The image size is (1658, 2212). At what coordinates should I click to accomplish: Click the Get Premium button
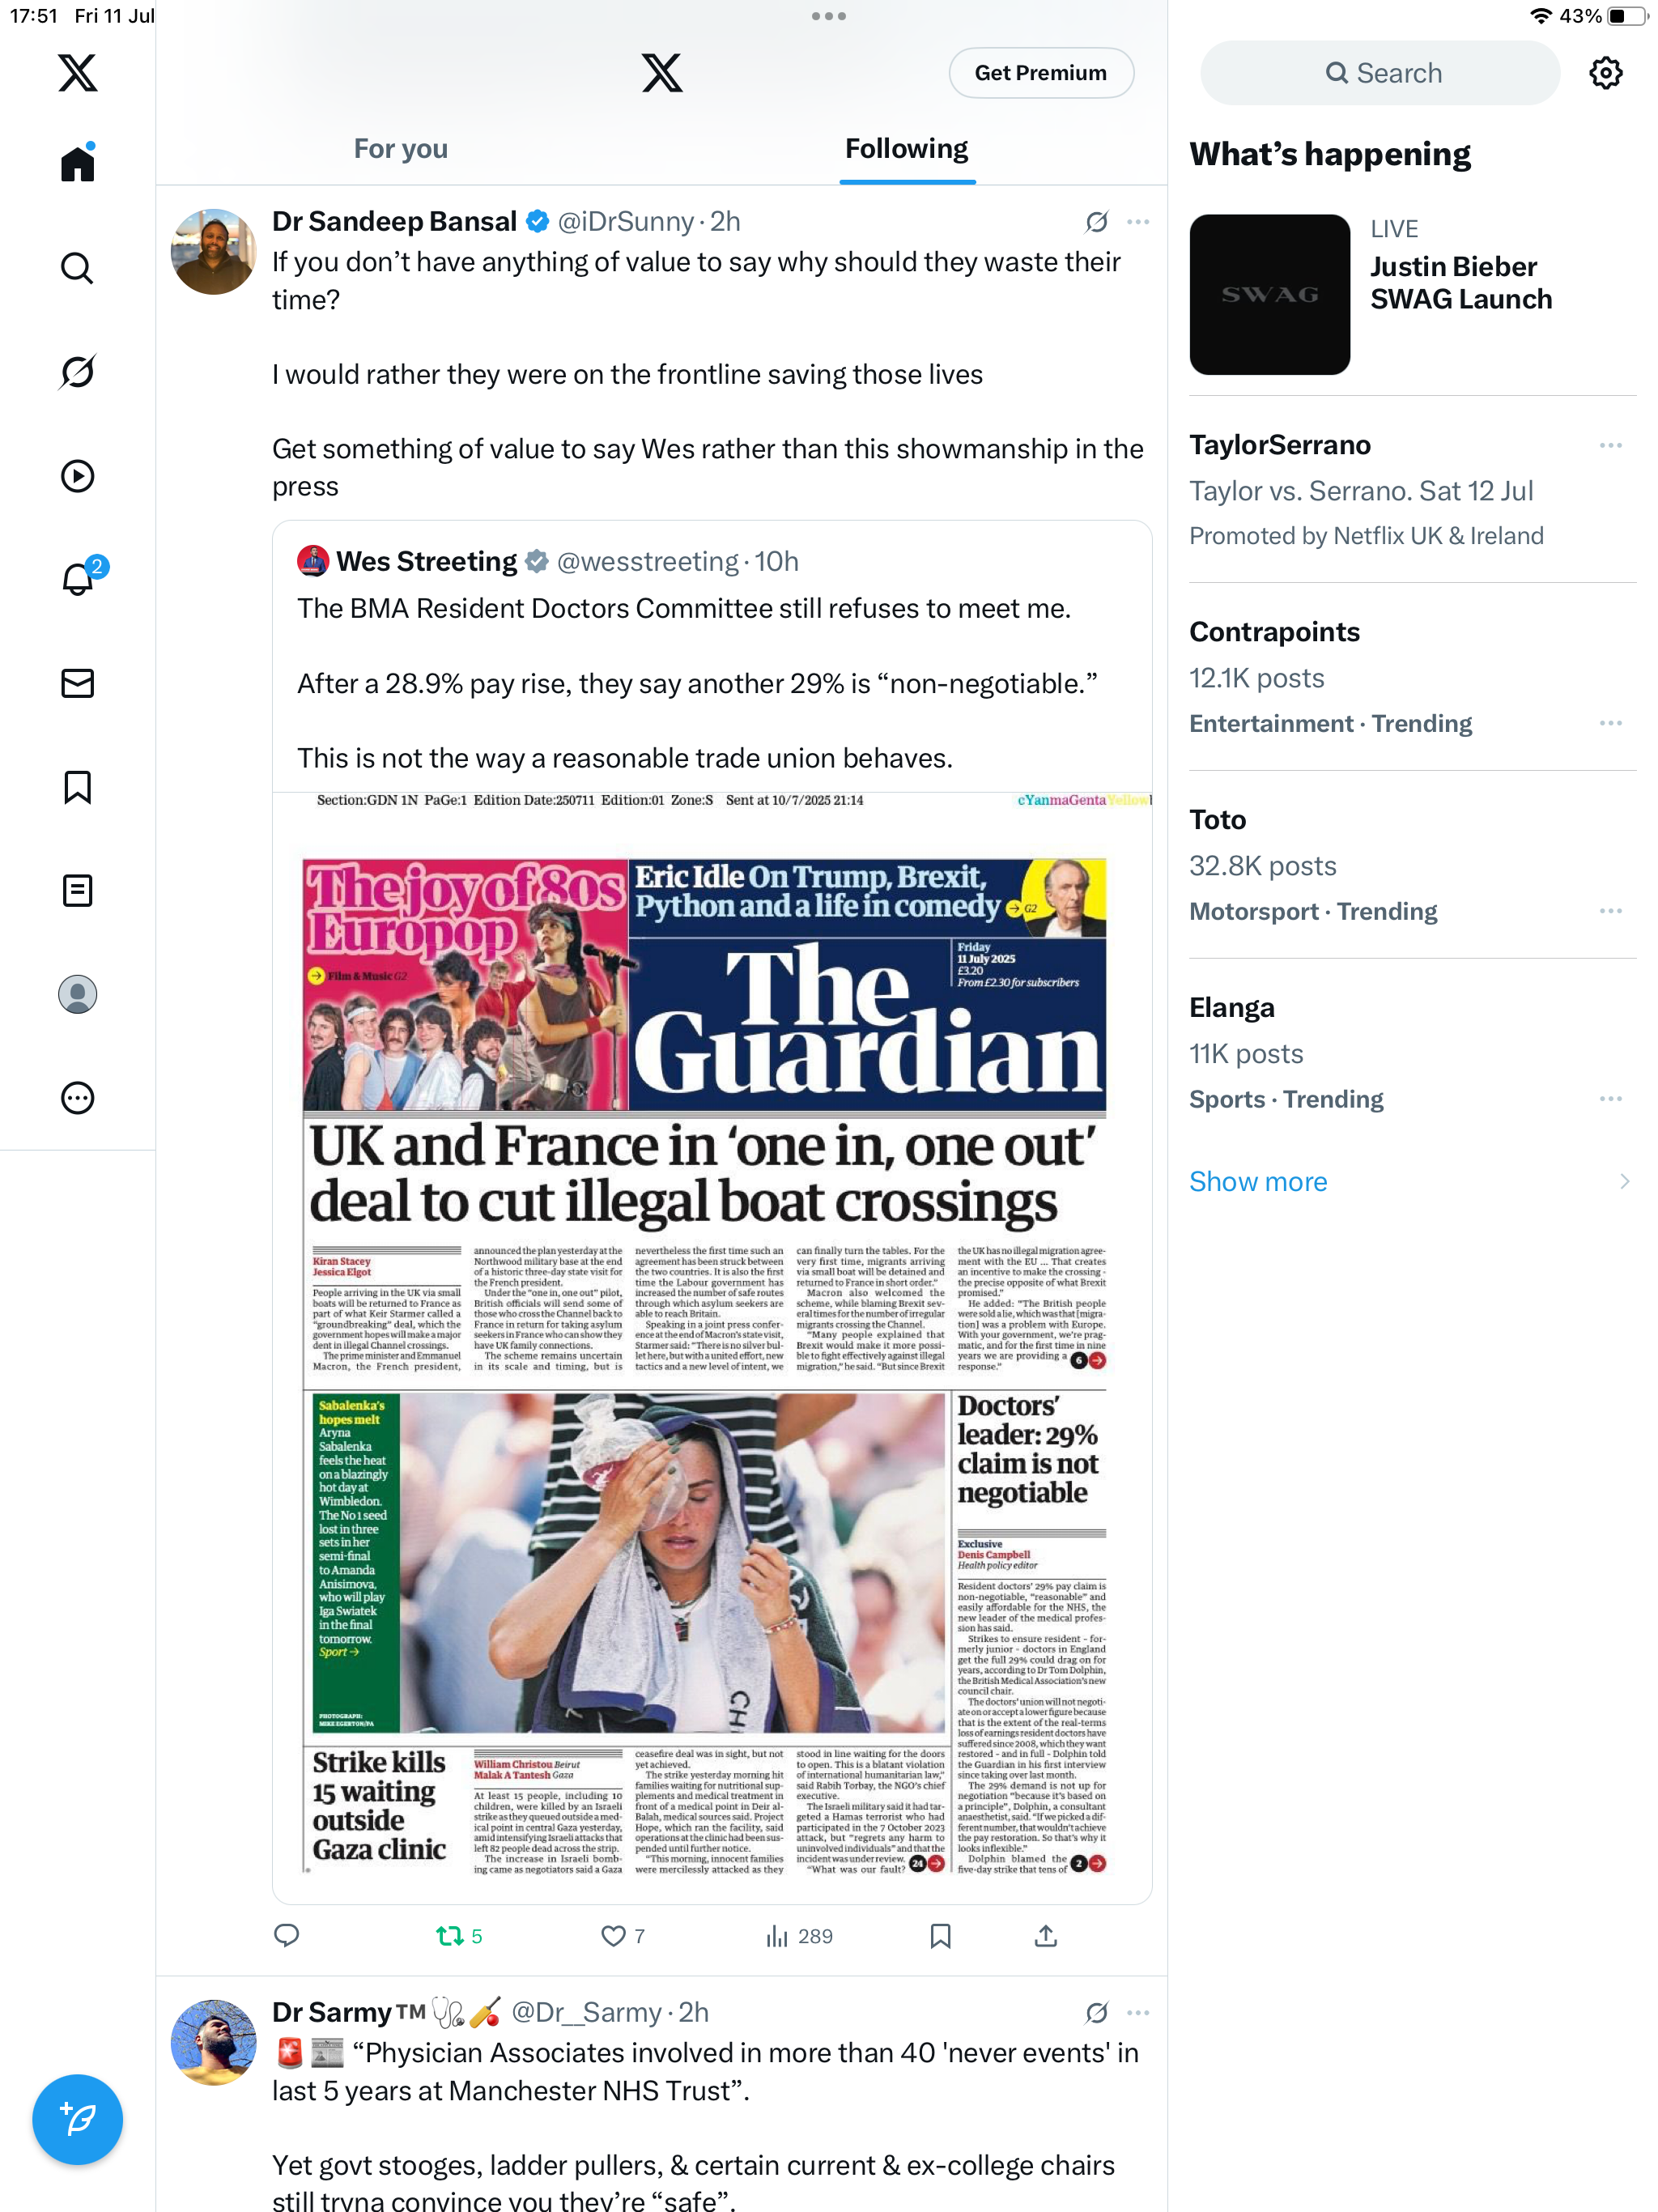click(1040, 73)
